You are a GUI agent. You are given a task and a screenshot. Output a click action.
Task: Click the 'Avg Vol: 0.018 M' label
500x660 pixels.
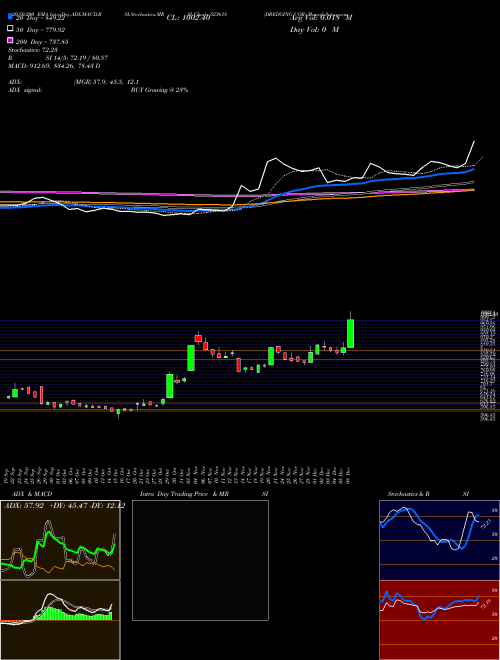[321, 18]
